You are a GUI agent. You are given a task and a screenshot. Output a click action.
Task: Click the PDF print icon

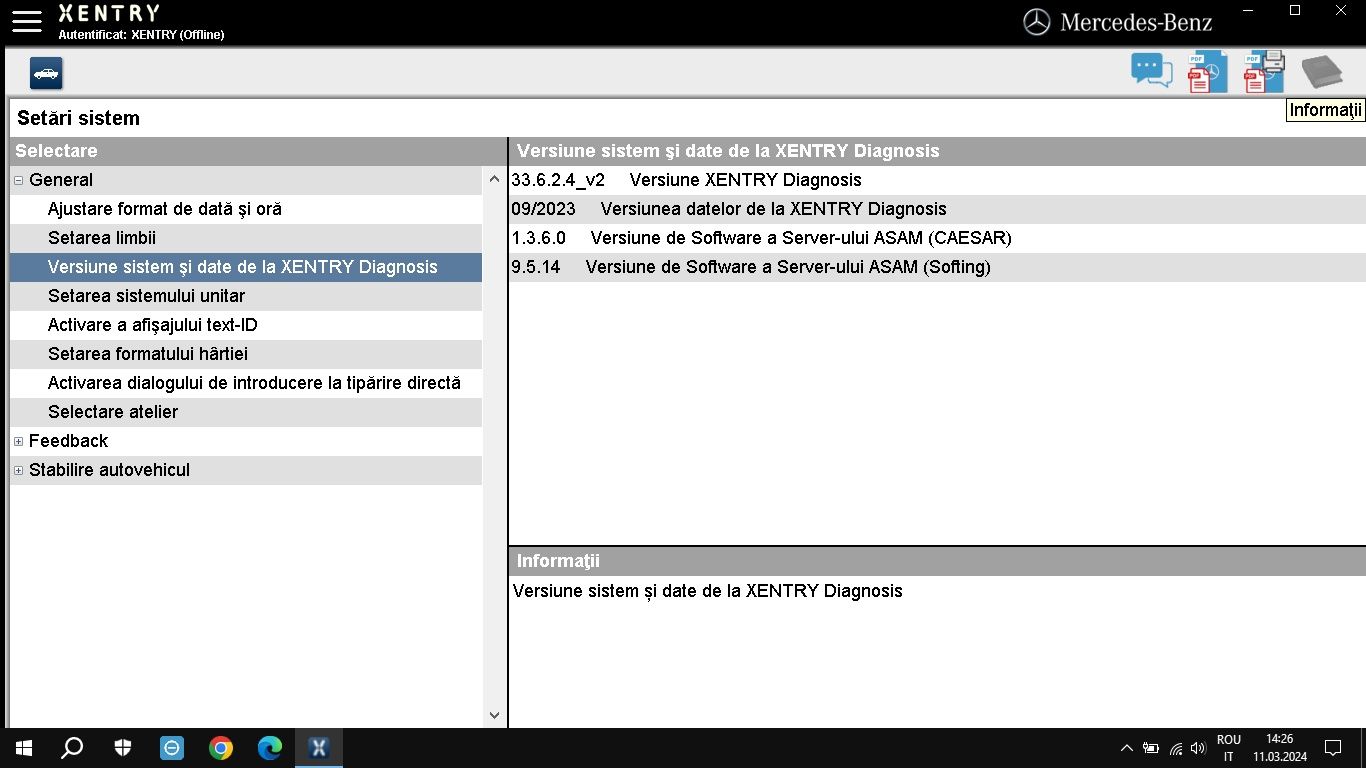[1264, 72]
